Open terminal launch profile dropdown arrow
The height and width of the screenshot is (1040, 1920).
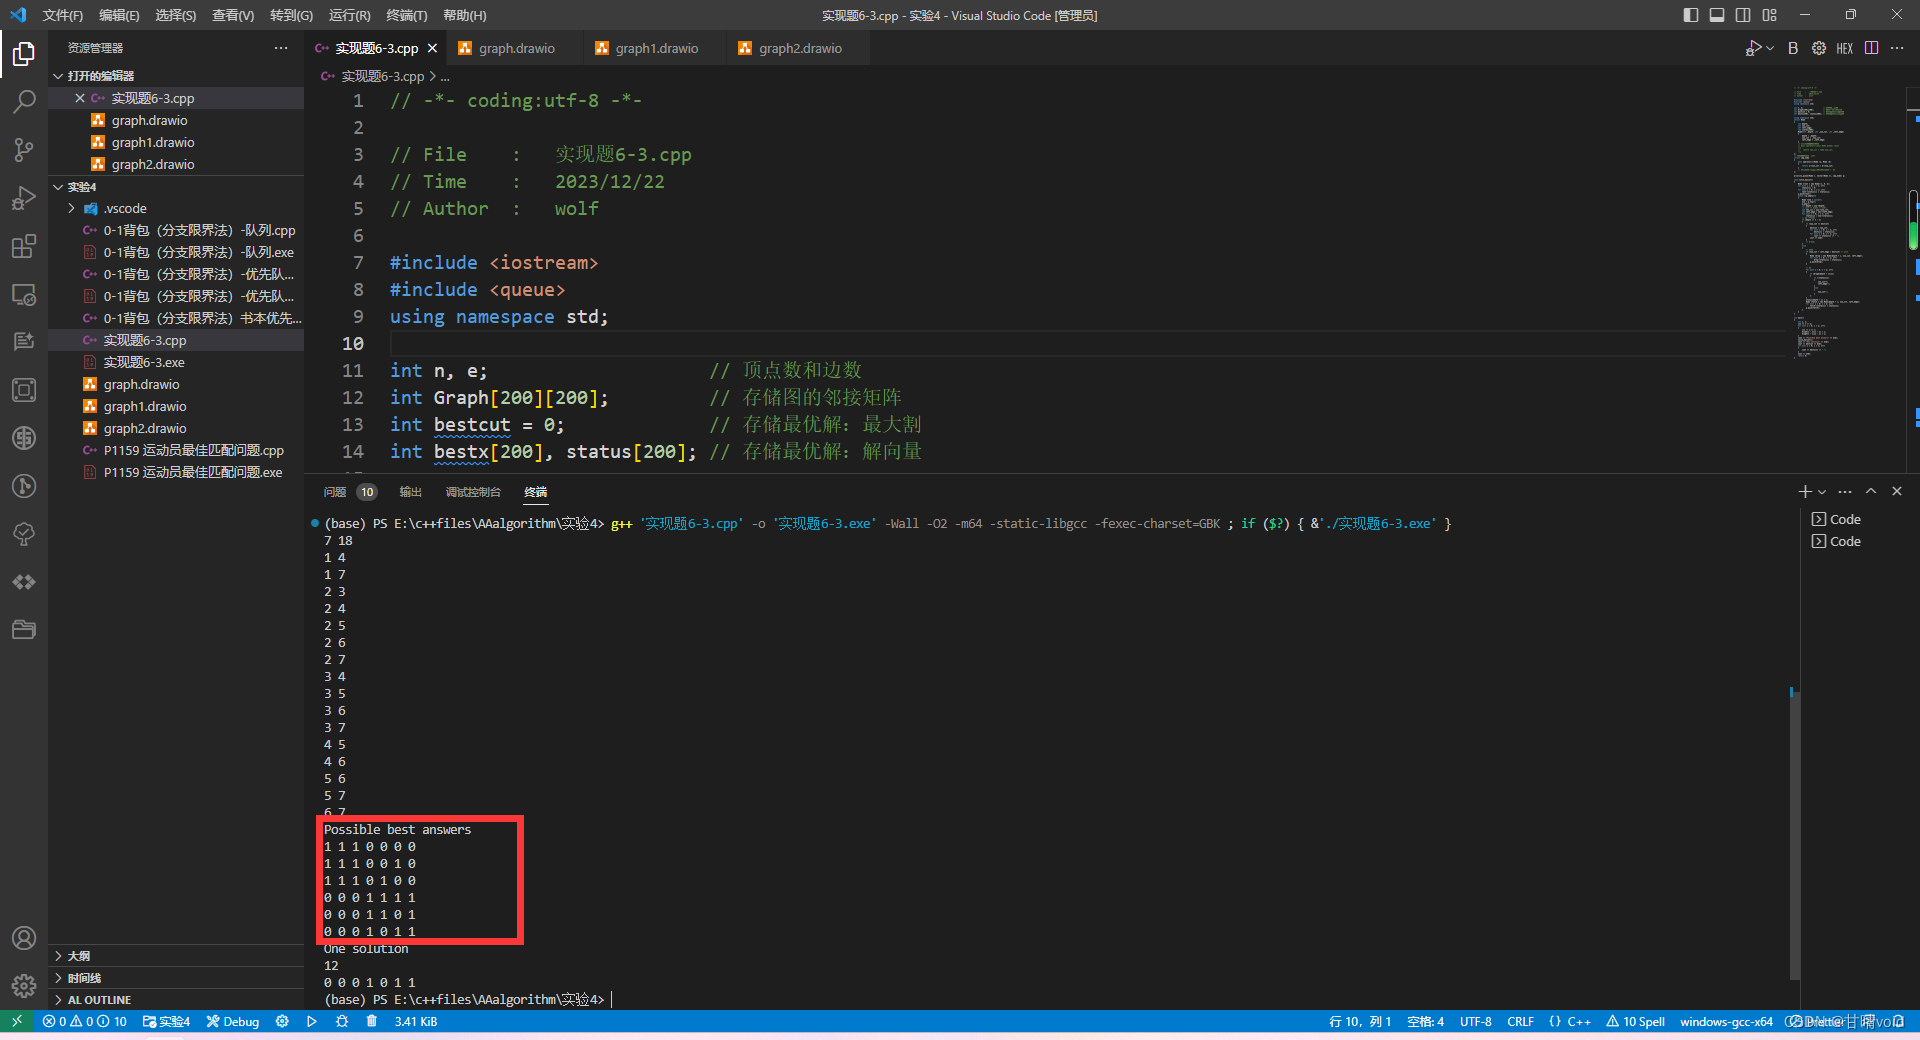coord(1822,492)
